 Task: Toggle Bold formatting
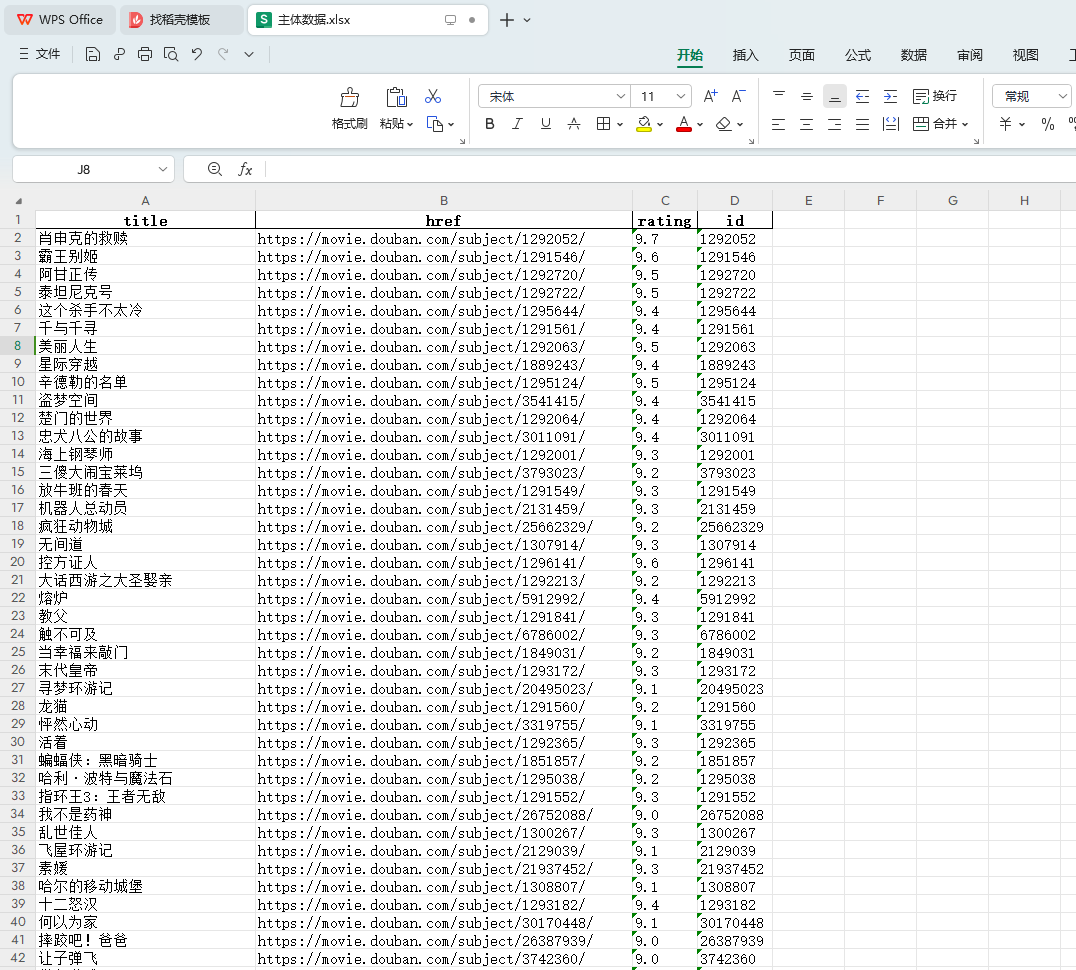pos(489,124)
